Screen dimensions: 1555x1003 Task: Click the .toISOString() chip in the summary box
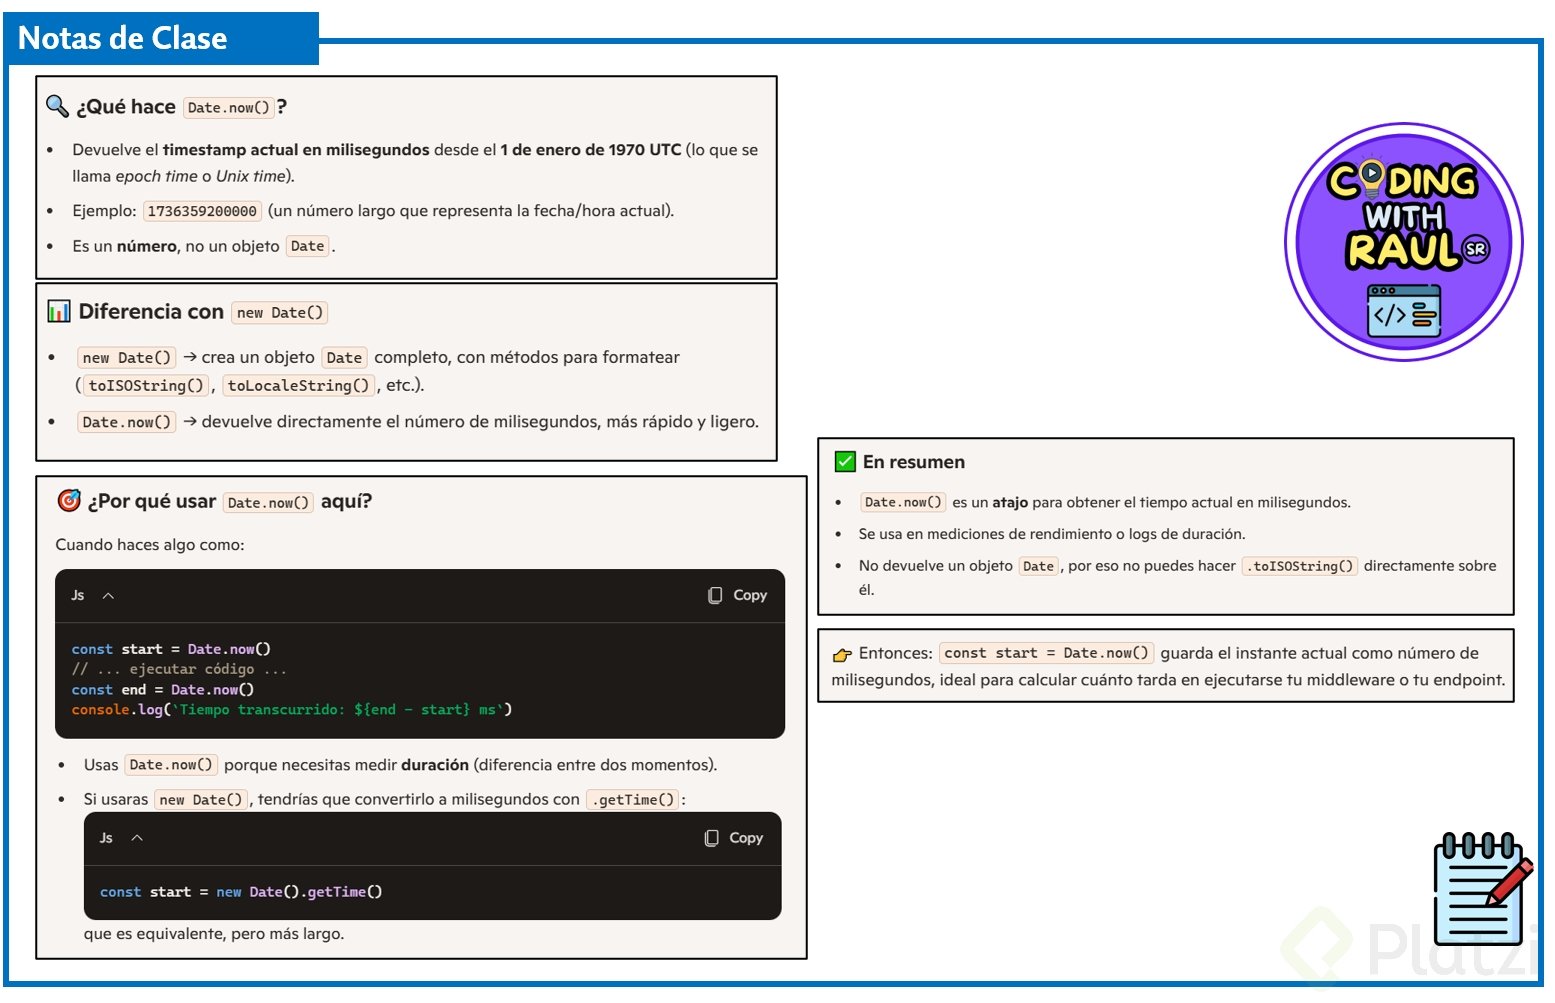tap(1300, 567)
